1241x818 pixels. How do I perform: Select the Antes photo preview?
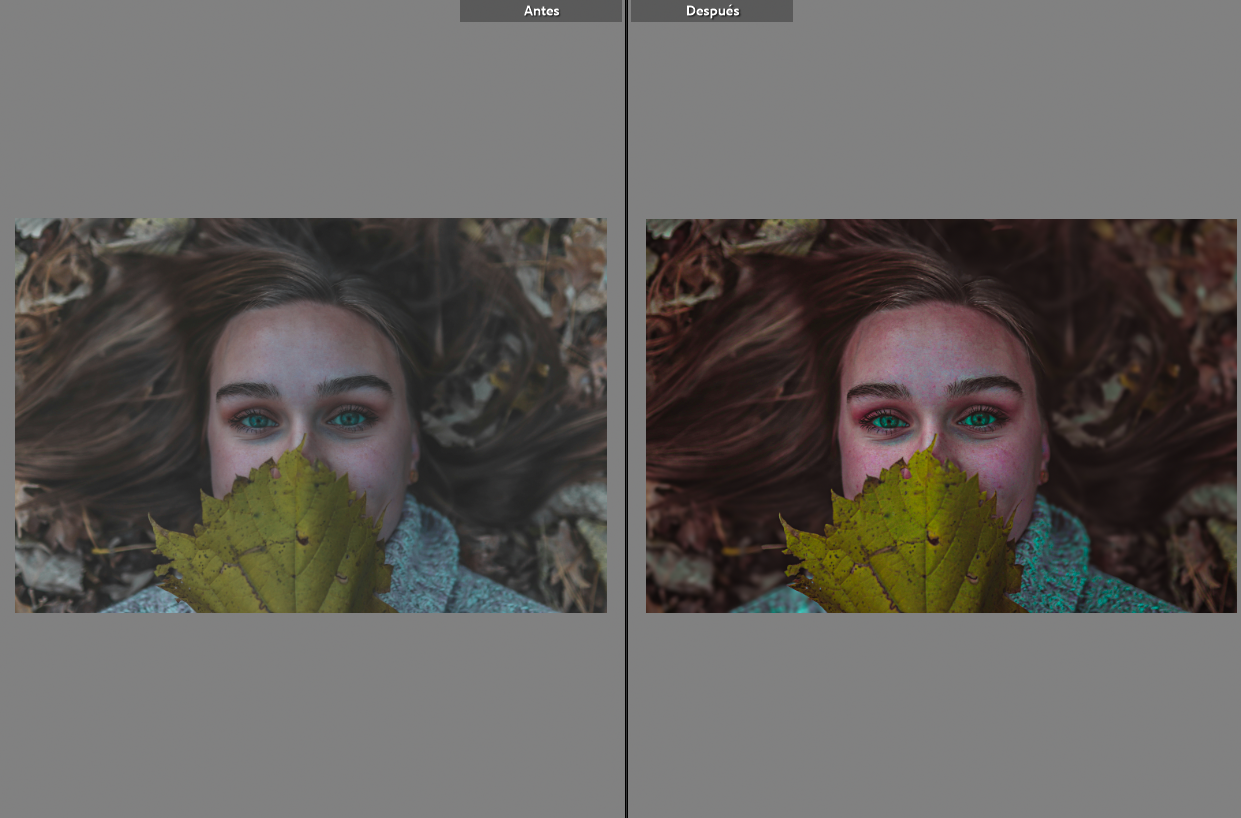pyautogui.click(x=311, y=415)
